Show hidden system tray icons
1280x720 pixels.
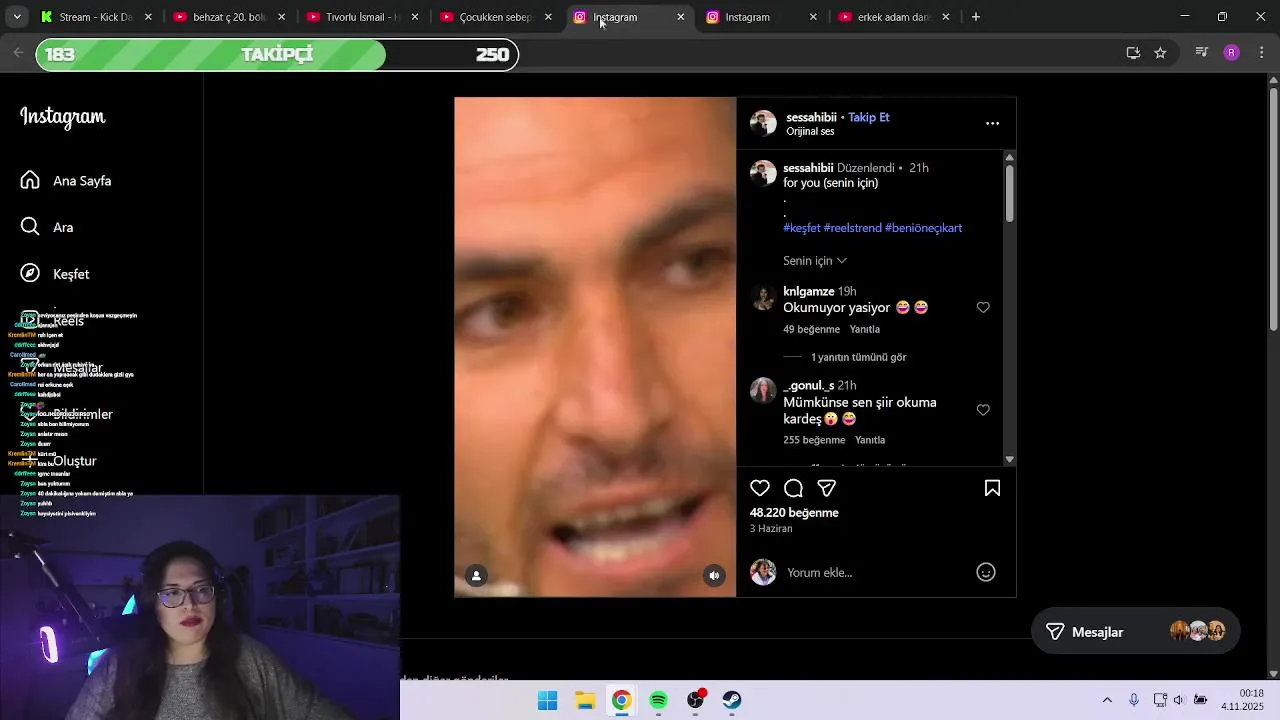click(1107, 700)
